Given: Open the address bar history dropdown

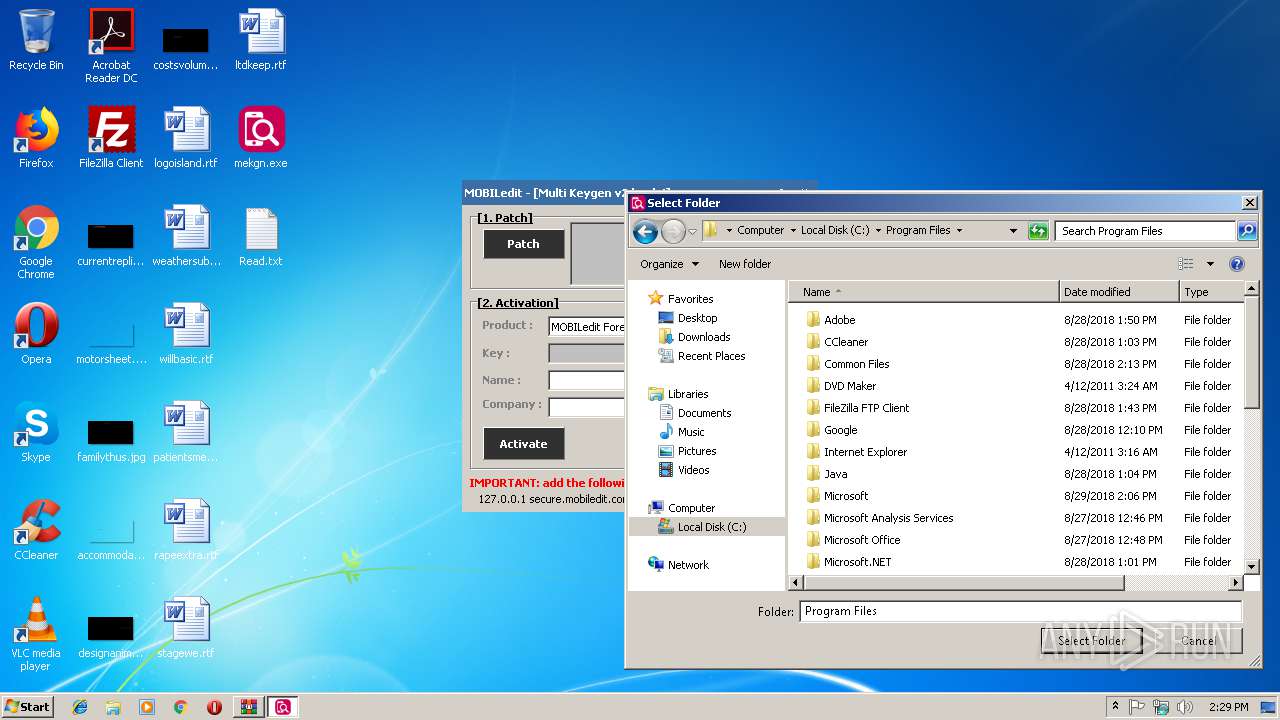Looking at the screenshot, I should coord(1013,231).
